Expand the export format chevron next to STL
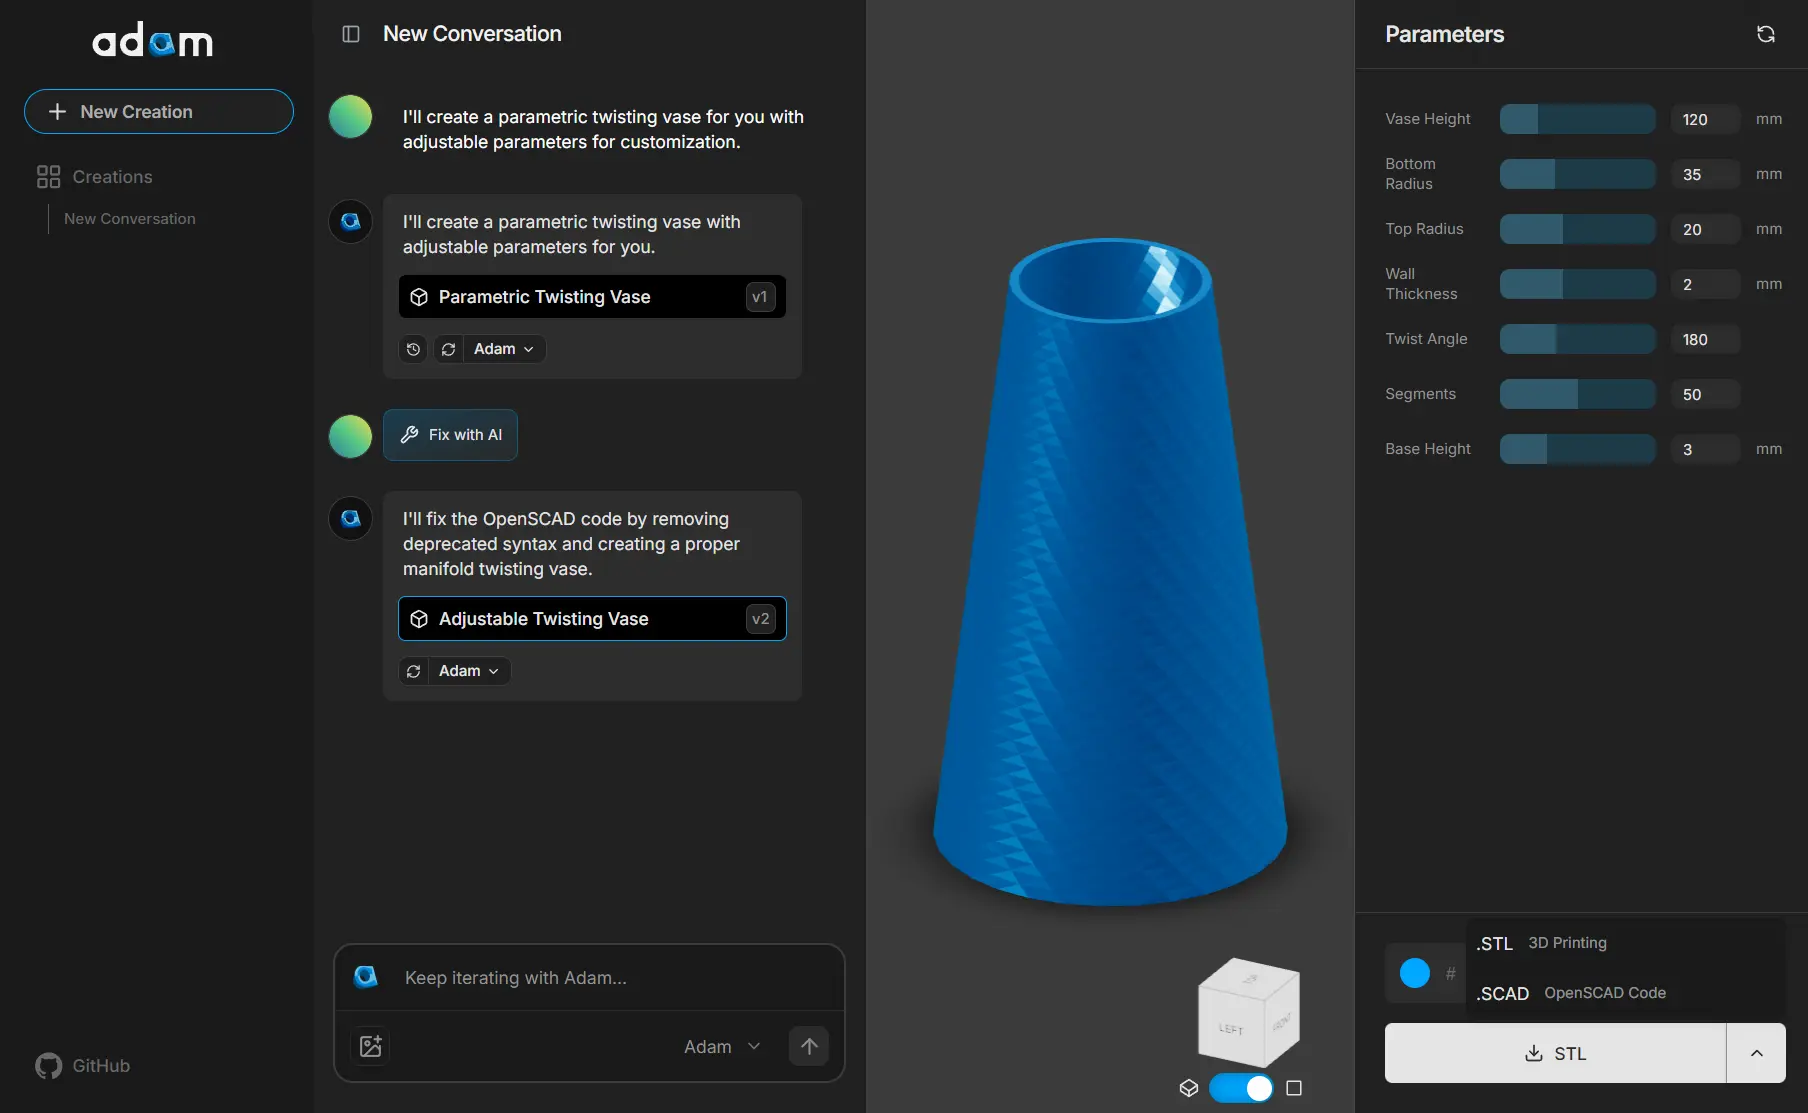The width and height of the screenshot is (1808, 1113). (1756, 1053)
